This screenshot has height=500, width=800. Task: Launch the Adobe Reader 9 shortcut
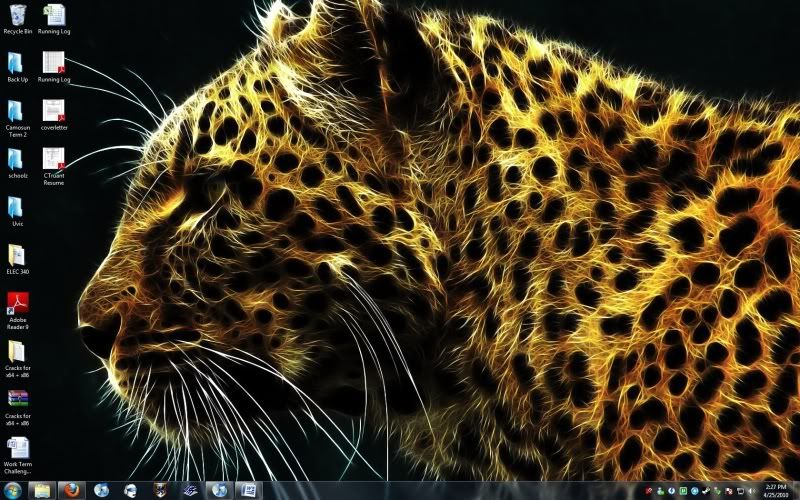coord(17,310)
